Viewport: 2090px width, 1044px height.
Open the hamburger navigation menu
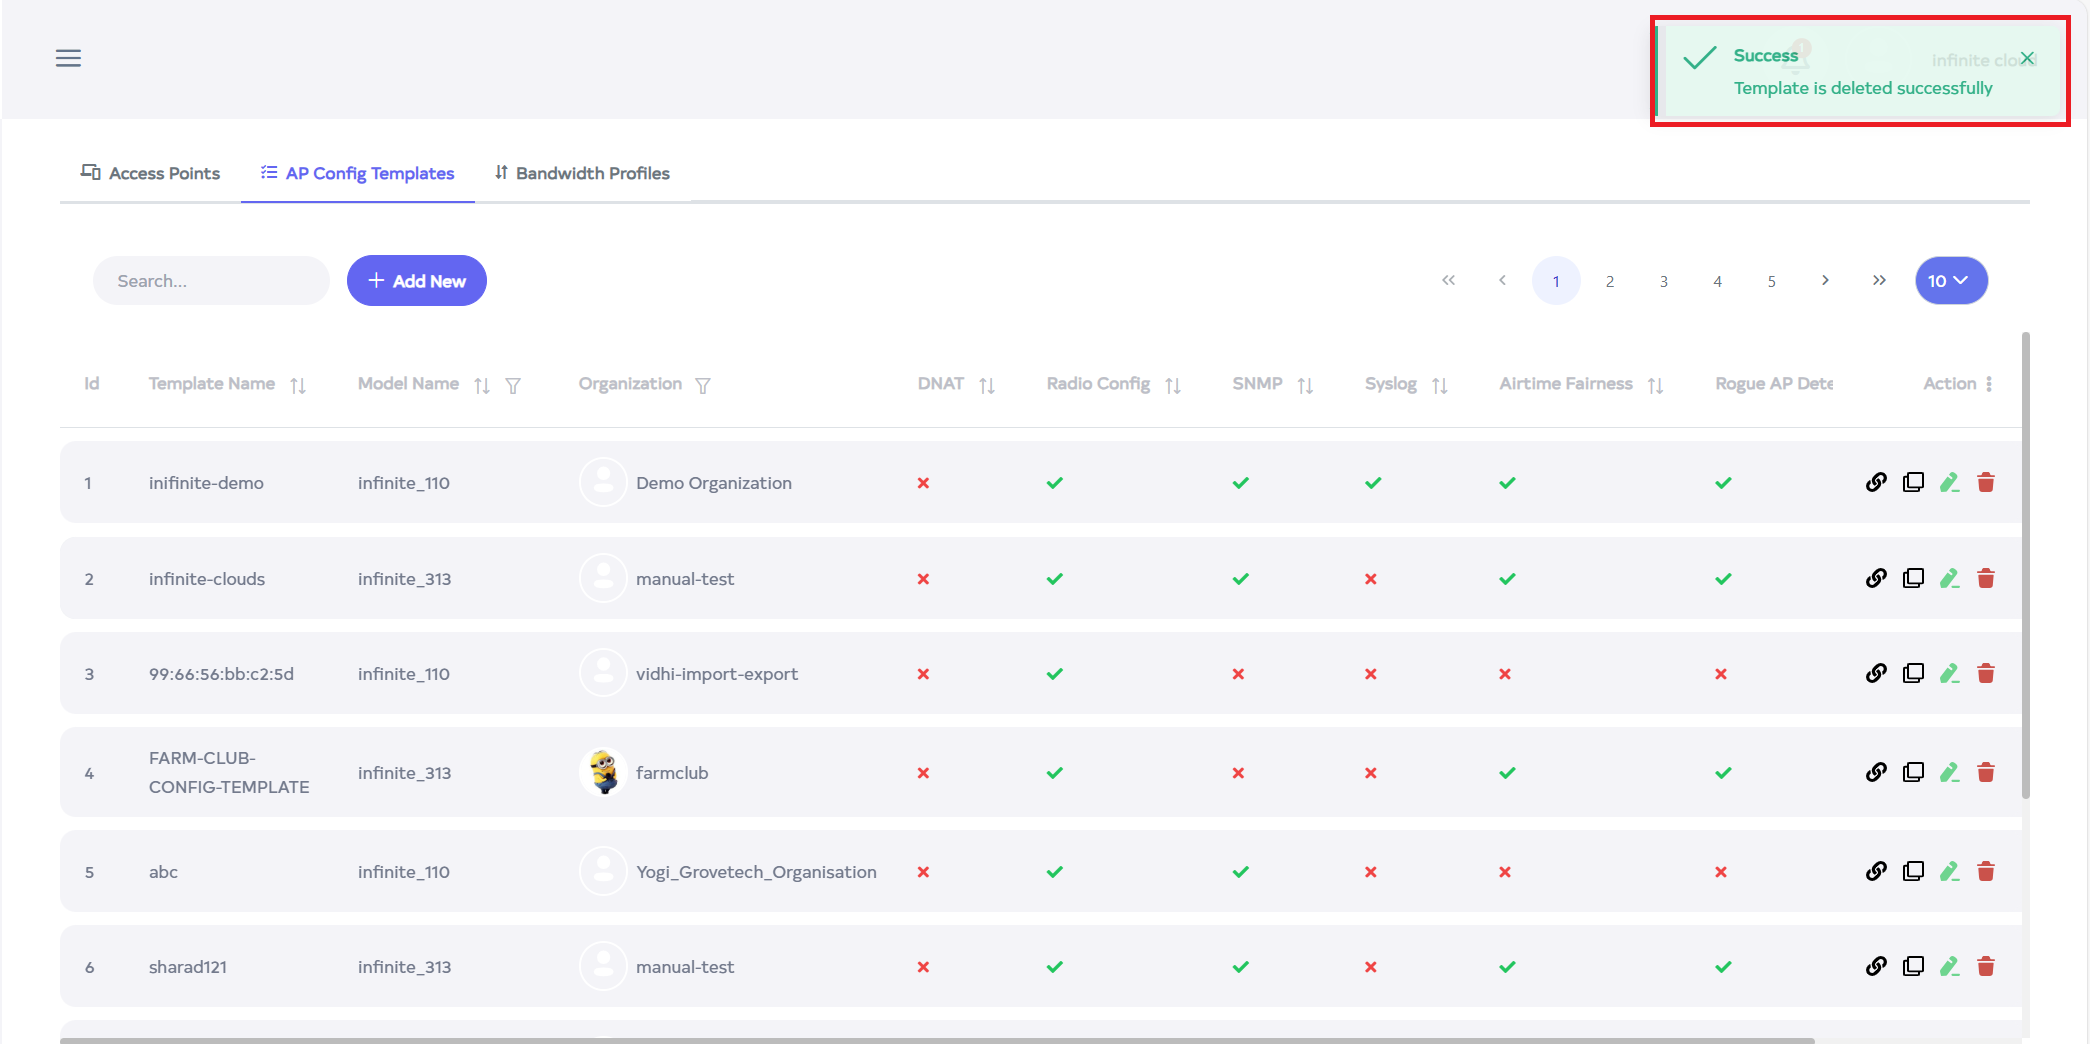tap(68, 58)
